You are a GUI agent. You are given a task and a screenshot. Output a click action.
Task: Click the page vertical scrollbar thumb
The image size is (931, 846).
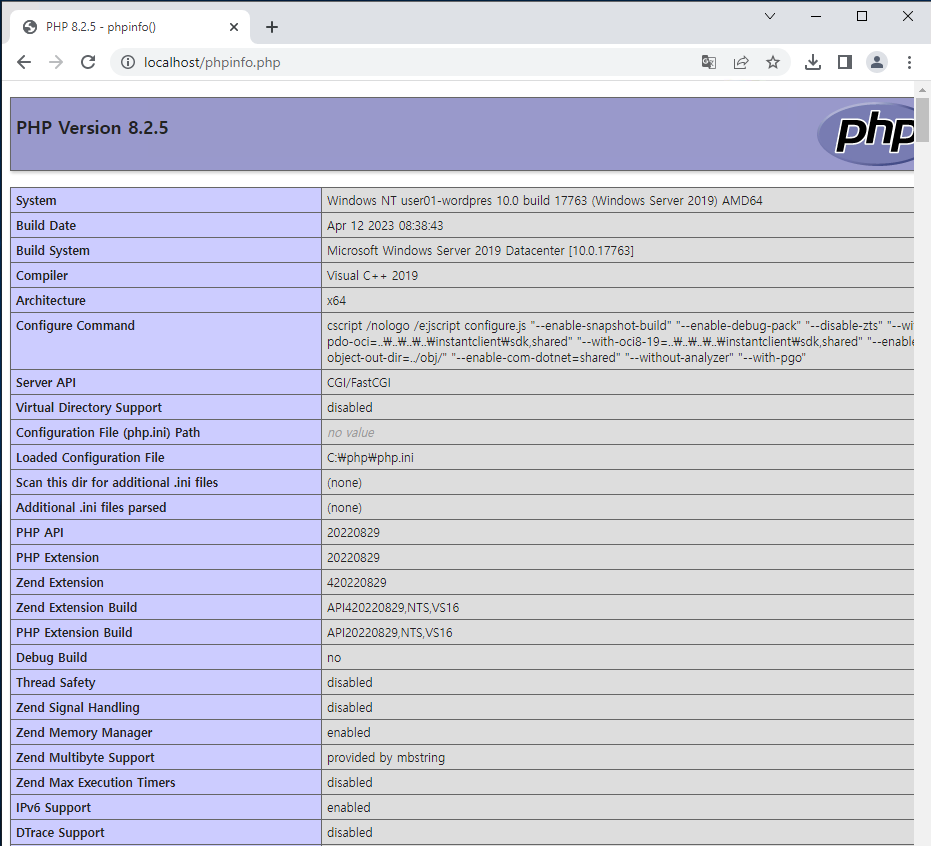[922, 120]
